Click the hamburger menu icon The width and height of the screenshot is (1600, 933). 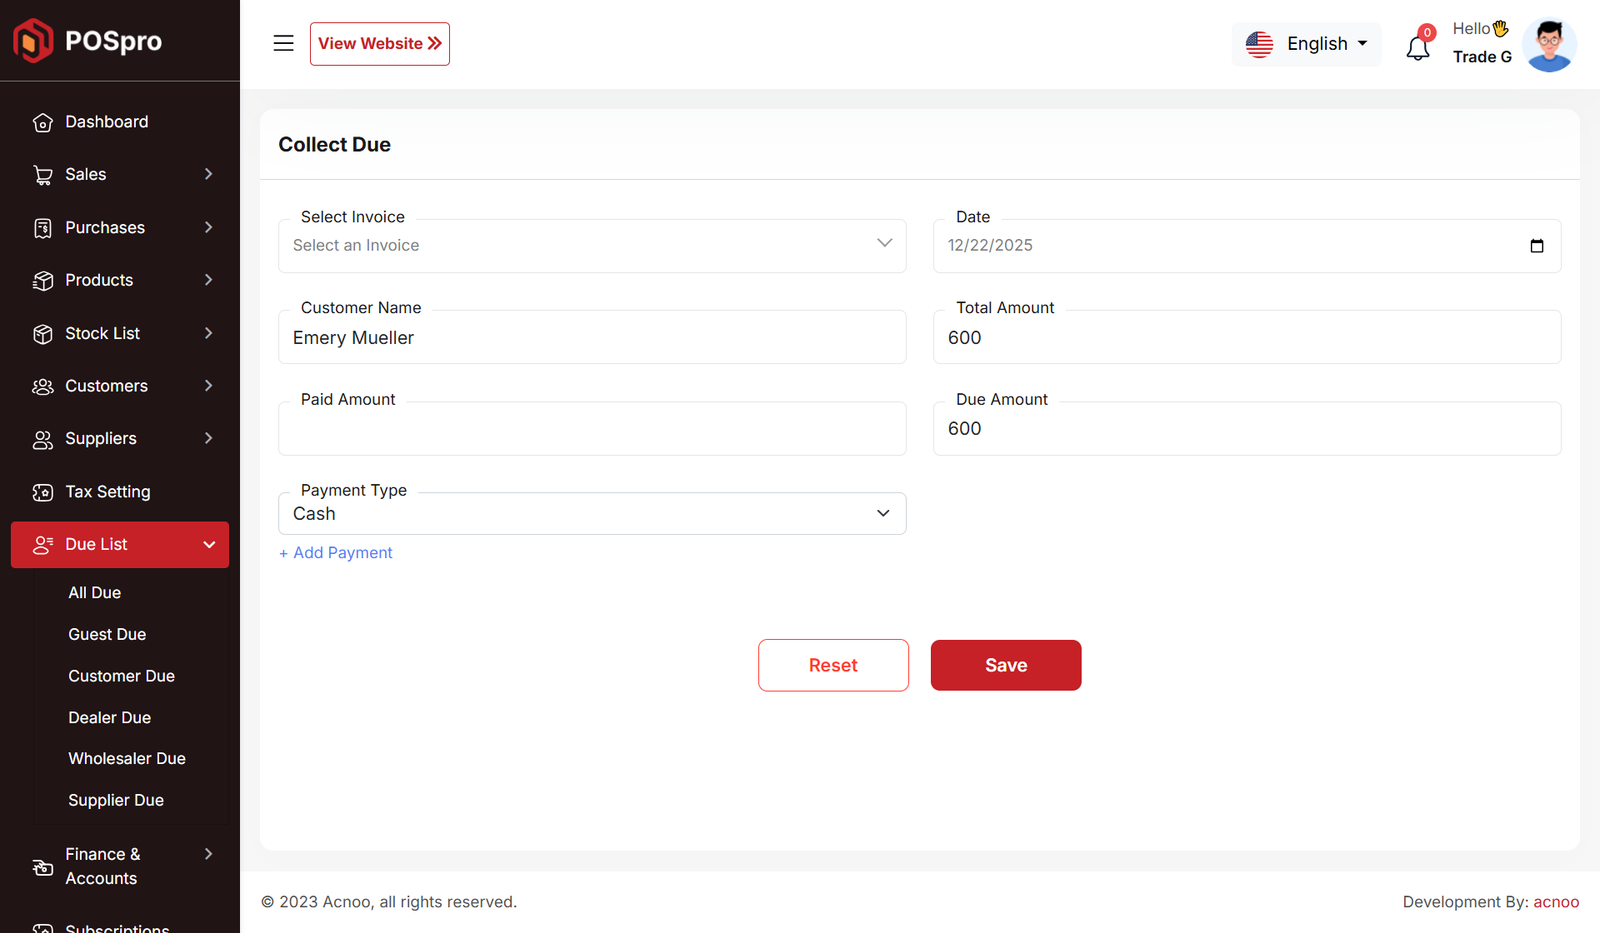coord(283,43)
